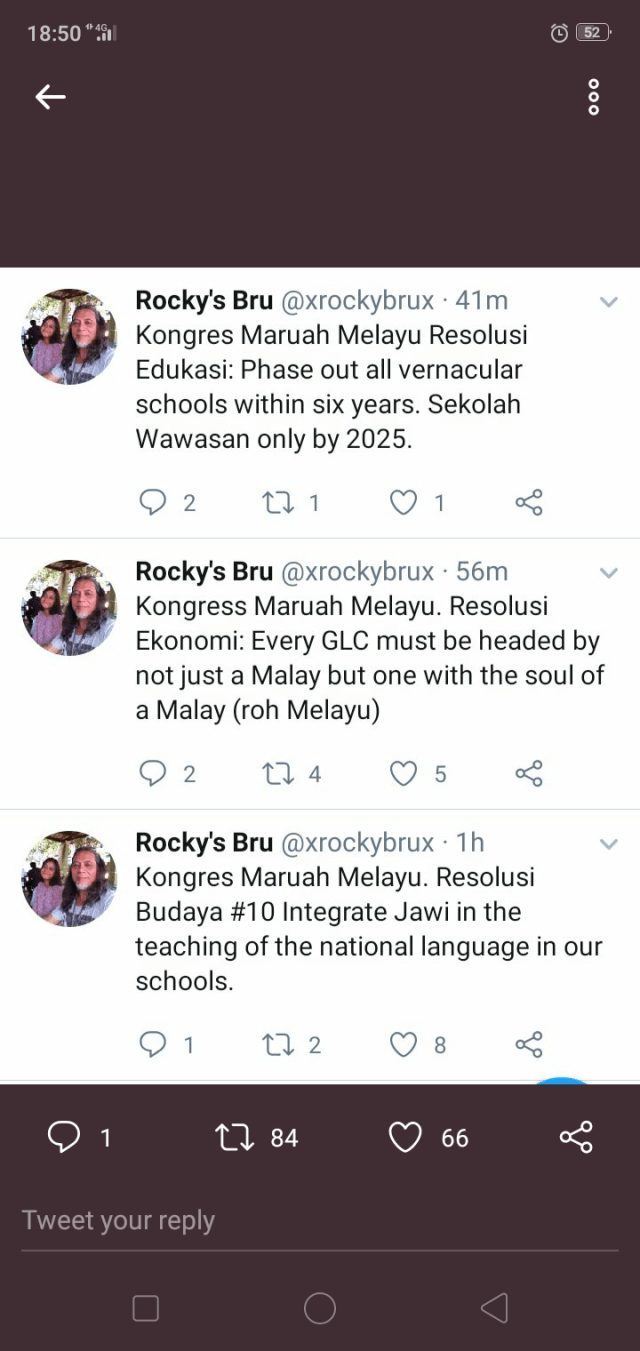Tap the back arrow at top
Viewport: 640px width, 1351px height.
point(50,97)
